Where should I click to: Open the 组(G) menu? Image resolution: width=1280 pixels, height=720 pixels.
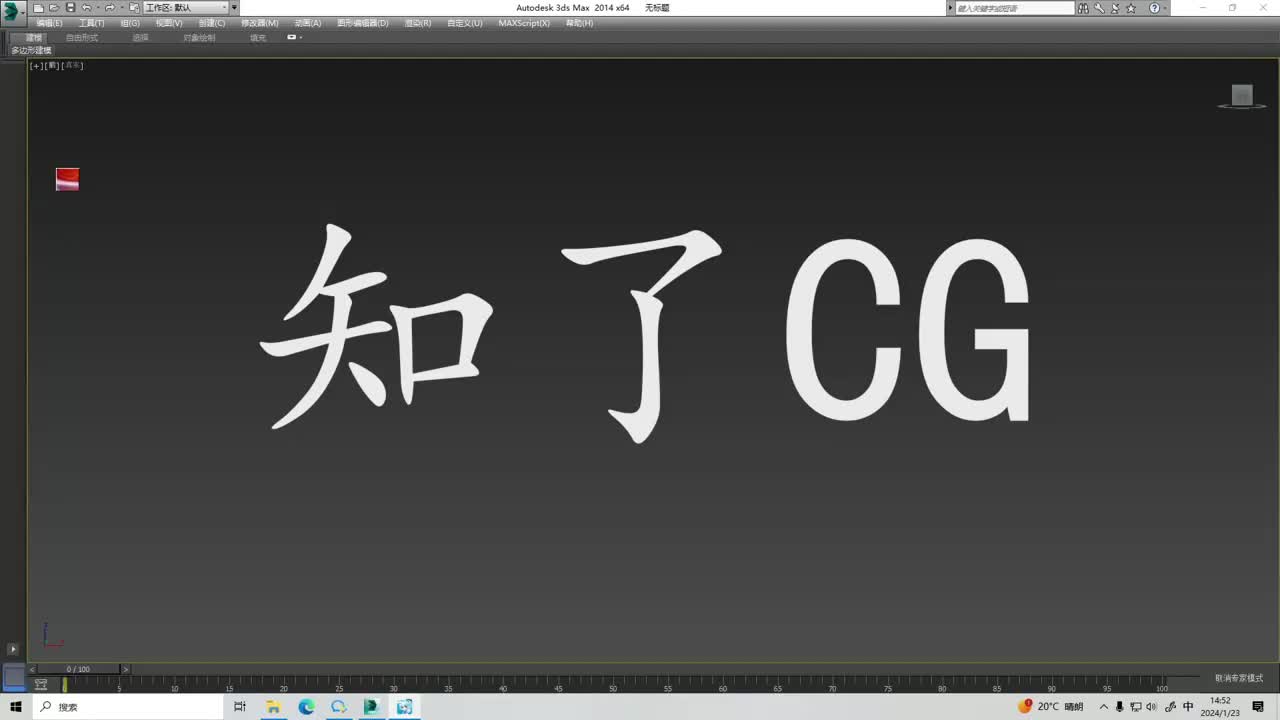[x=130, y=23]
